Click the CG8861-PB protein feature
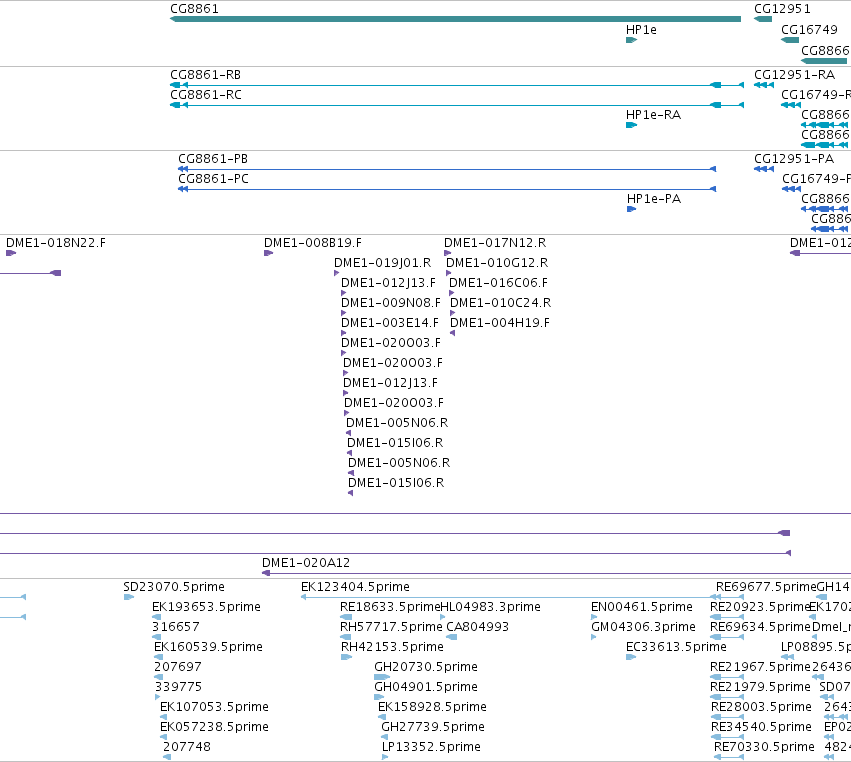The width and height of the screenshot is (851, 762). [x=447, y=169]
